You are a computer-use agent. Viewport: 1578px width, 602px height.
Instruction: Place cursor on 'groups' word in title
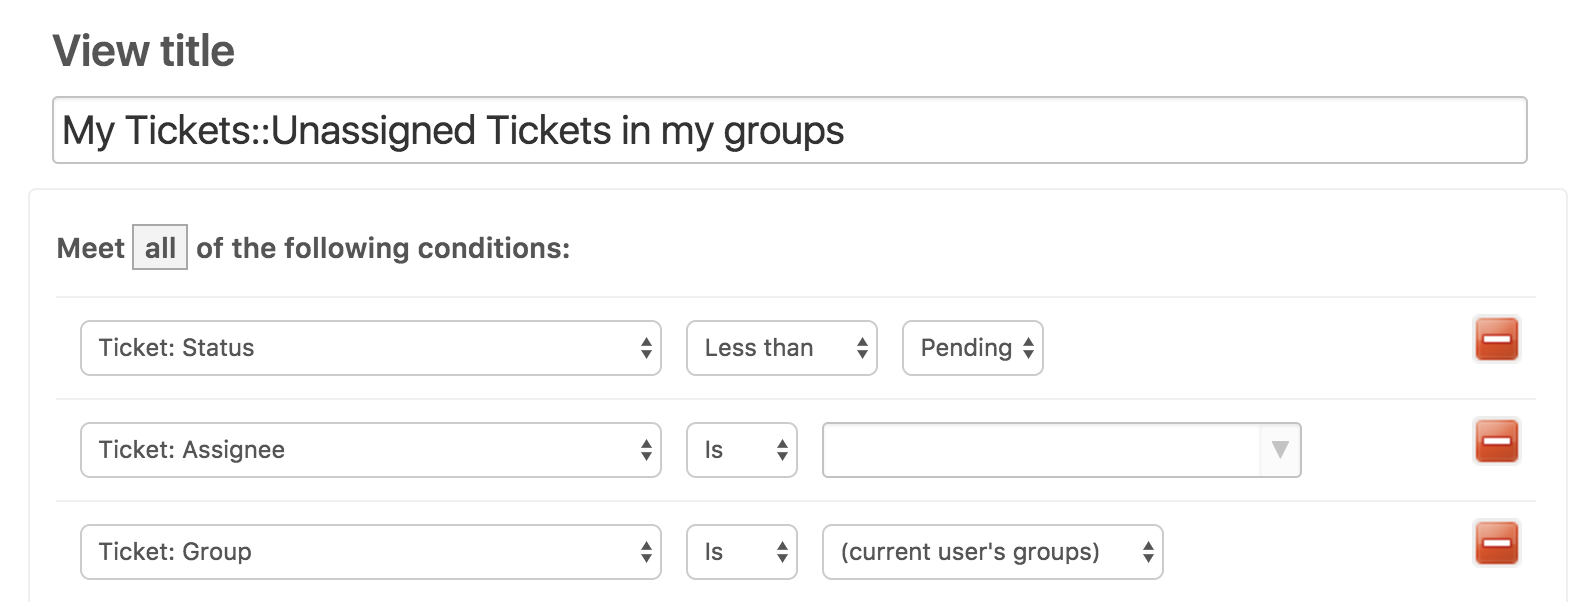click(784, 131)
